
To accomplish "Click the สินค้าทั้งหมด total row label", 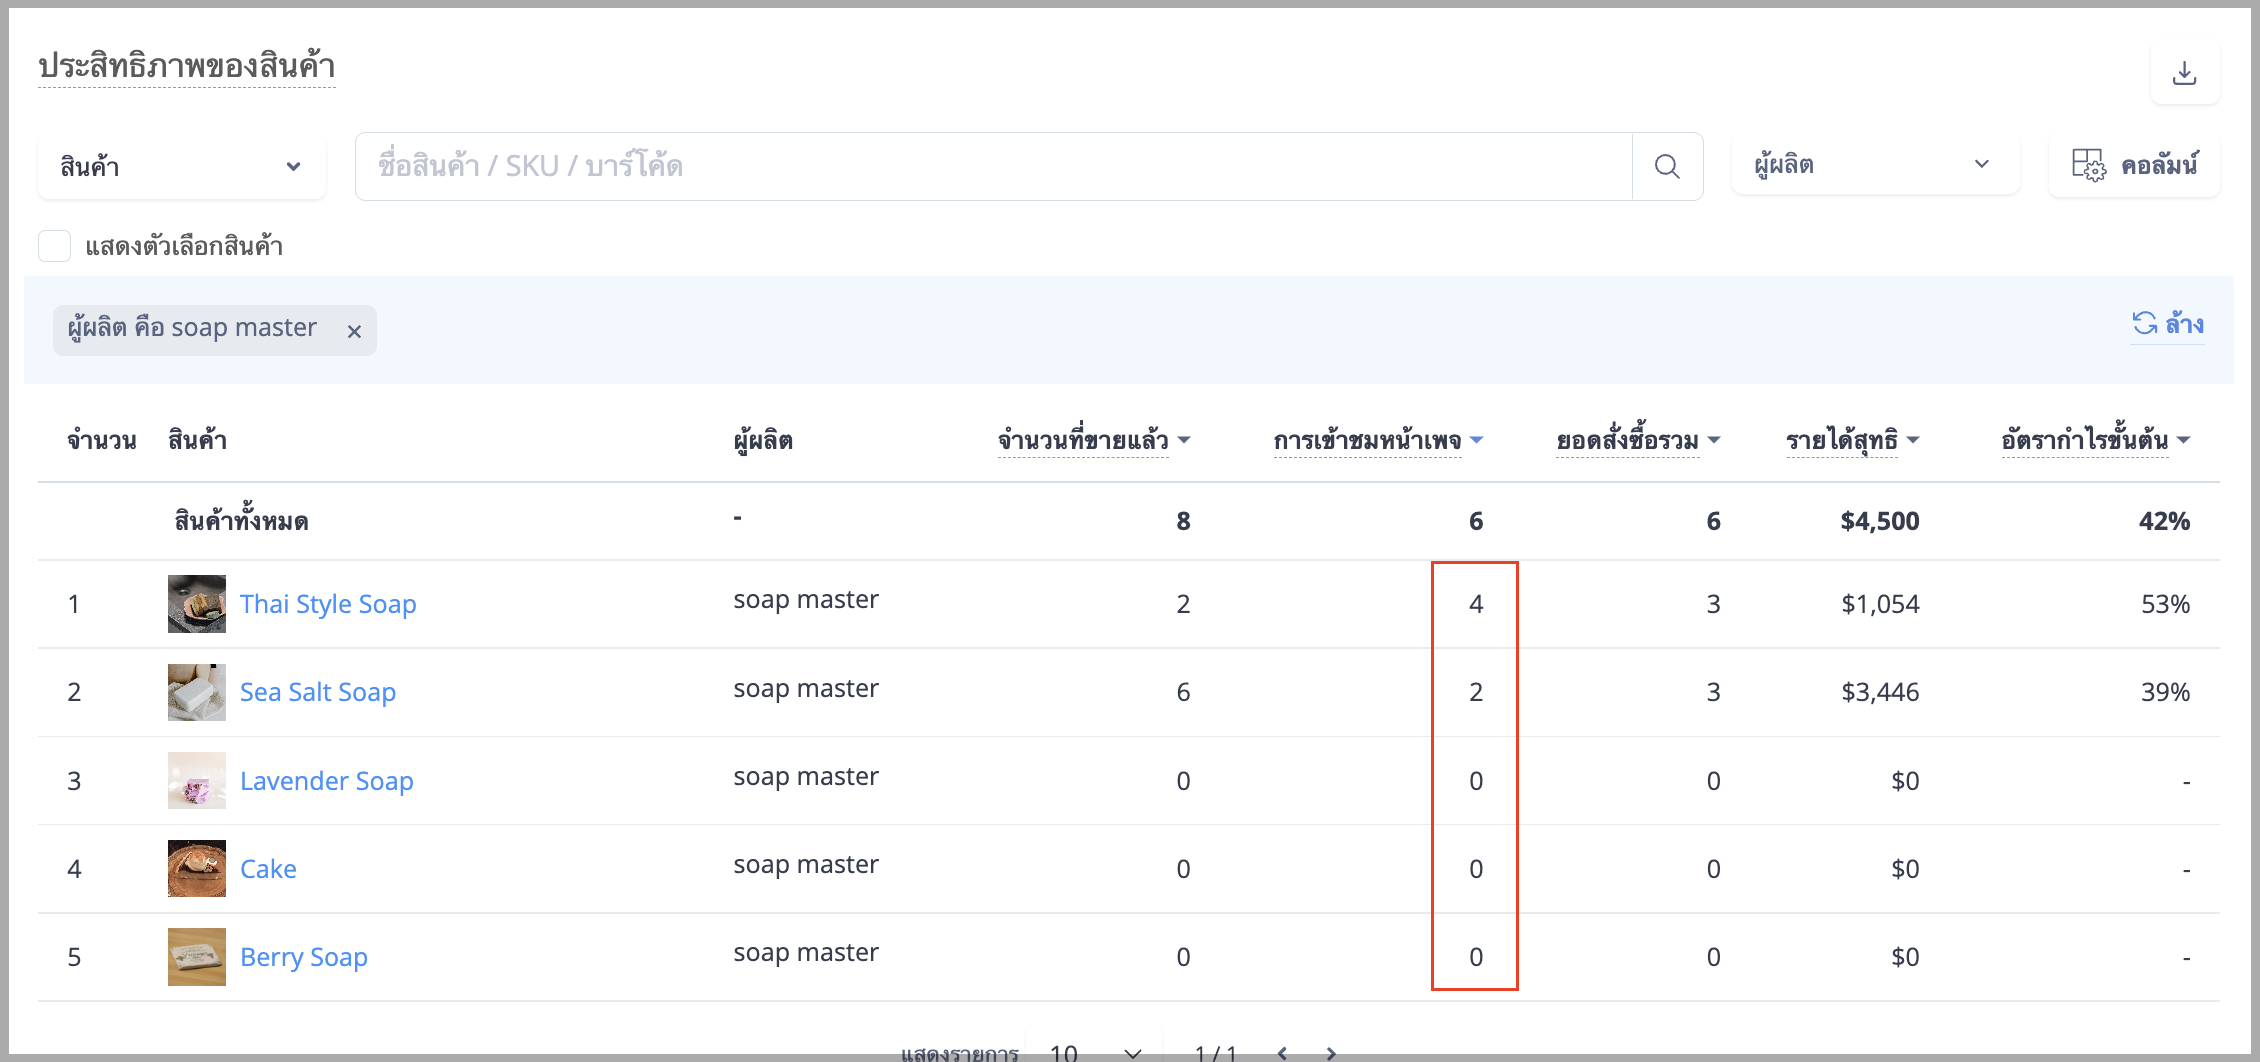I will [241, 521].
